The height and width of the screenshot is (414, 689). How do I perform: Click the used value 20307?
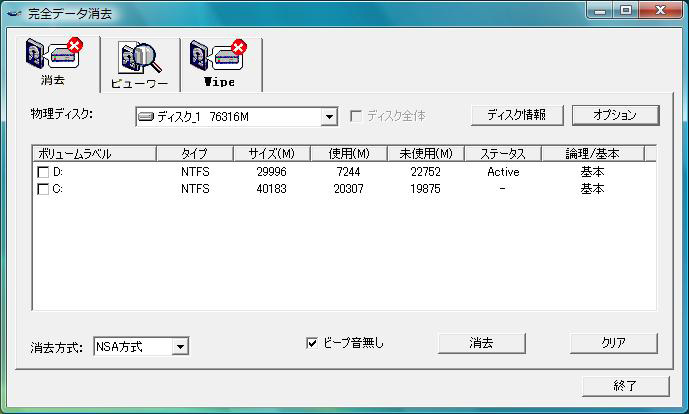[348, 189]
